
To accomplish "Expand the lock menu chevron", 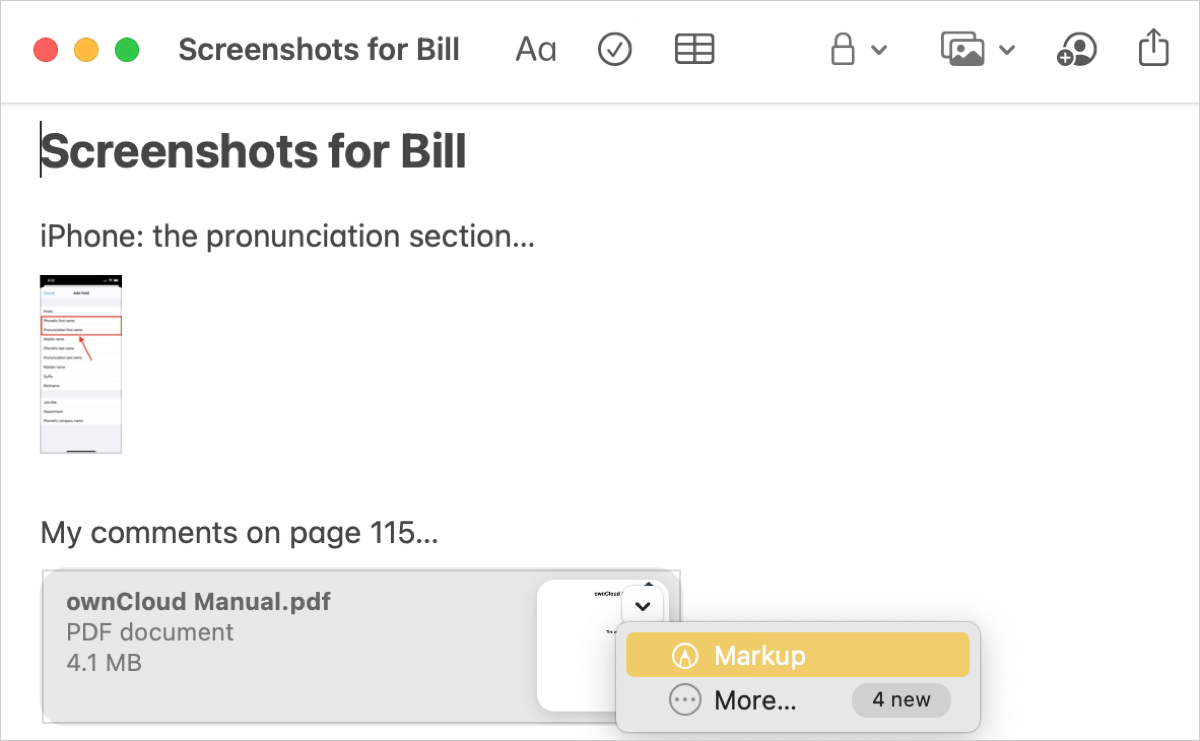I will click(x=879, y=50).
